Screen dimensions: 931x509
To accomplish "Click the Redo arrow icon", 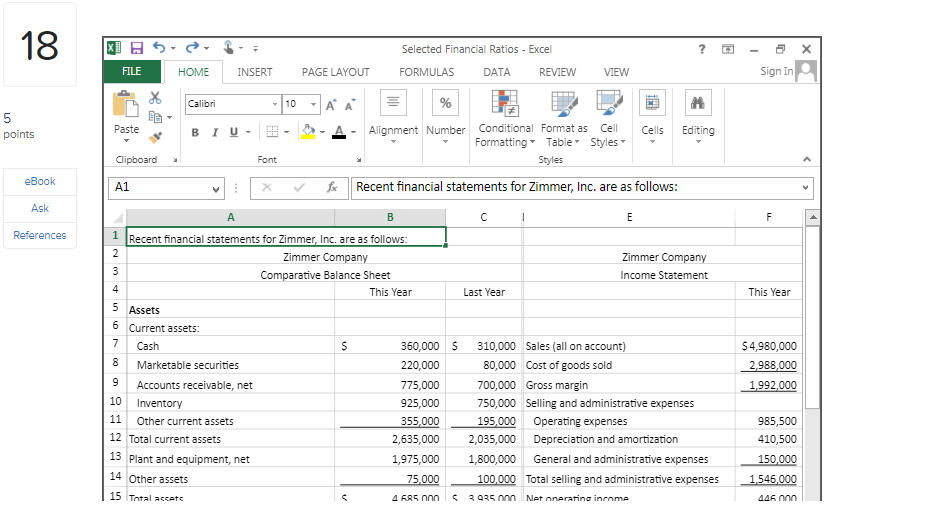I will (192, 48).
